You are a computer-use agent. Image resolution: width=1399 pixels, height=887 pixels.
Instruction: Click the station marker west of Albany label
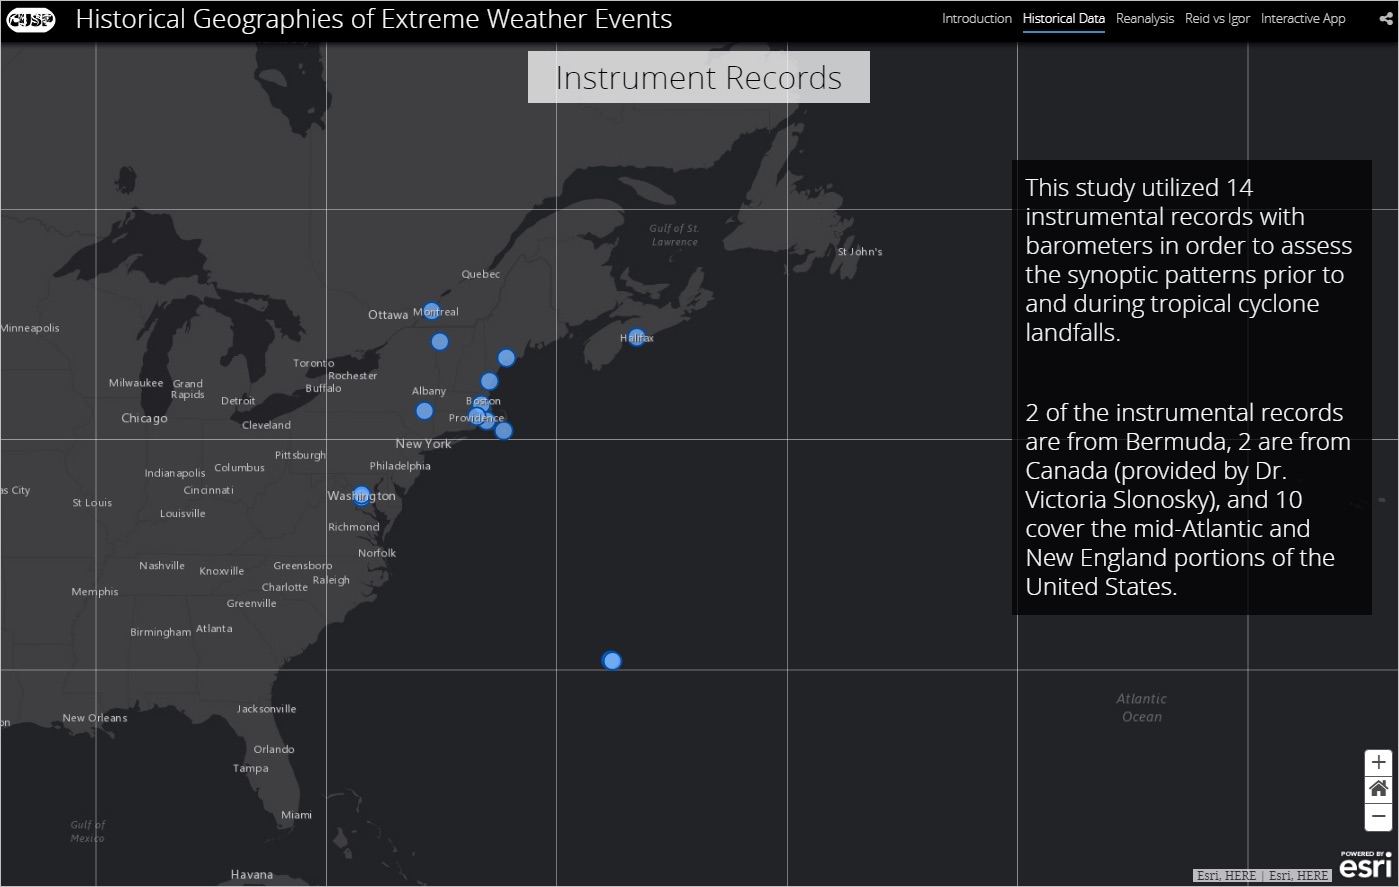[424, 411]
